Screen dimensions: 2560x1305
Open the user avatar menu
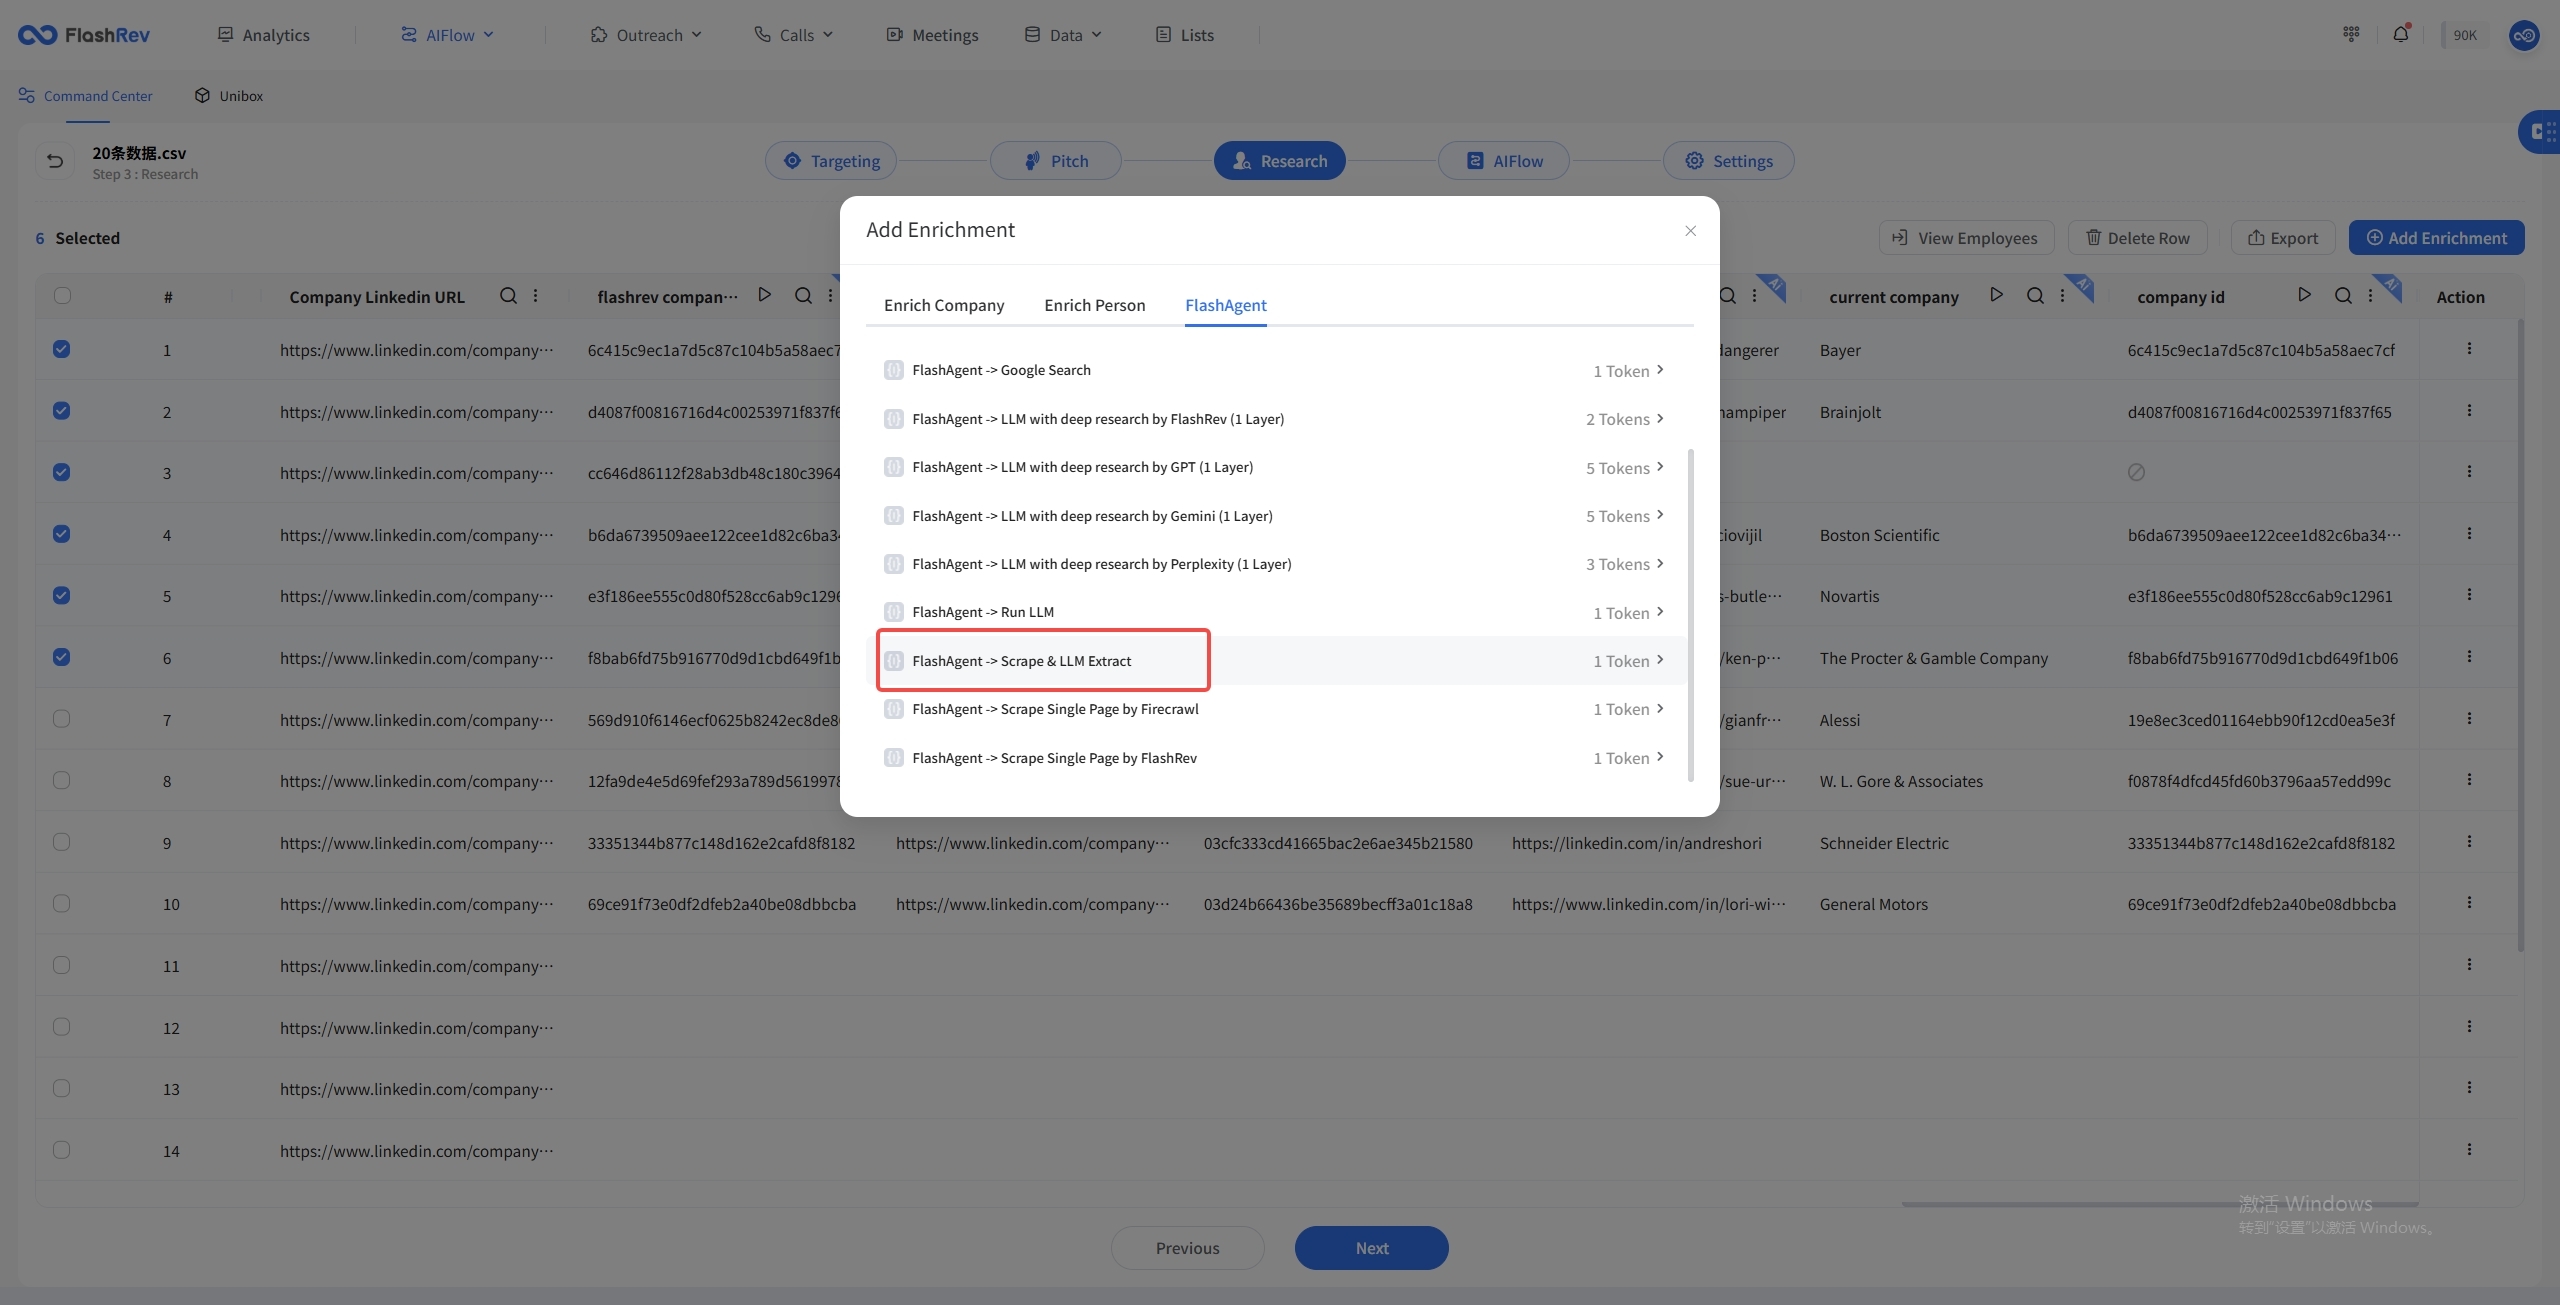tap(2524, 35)
